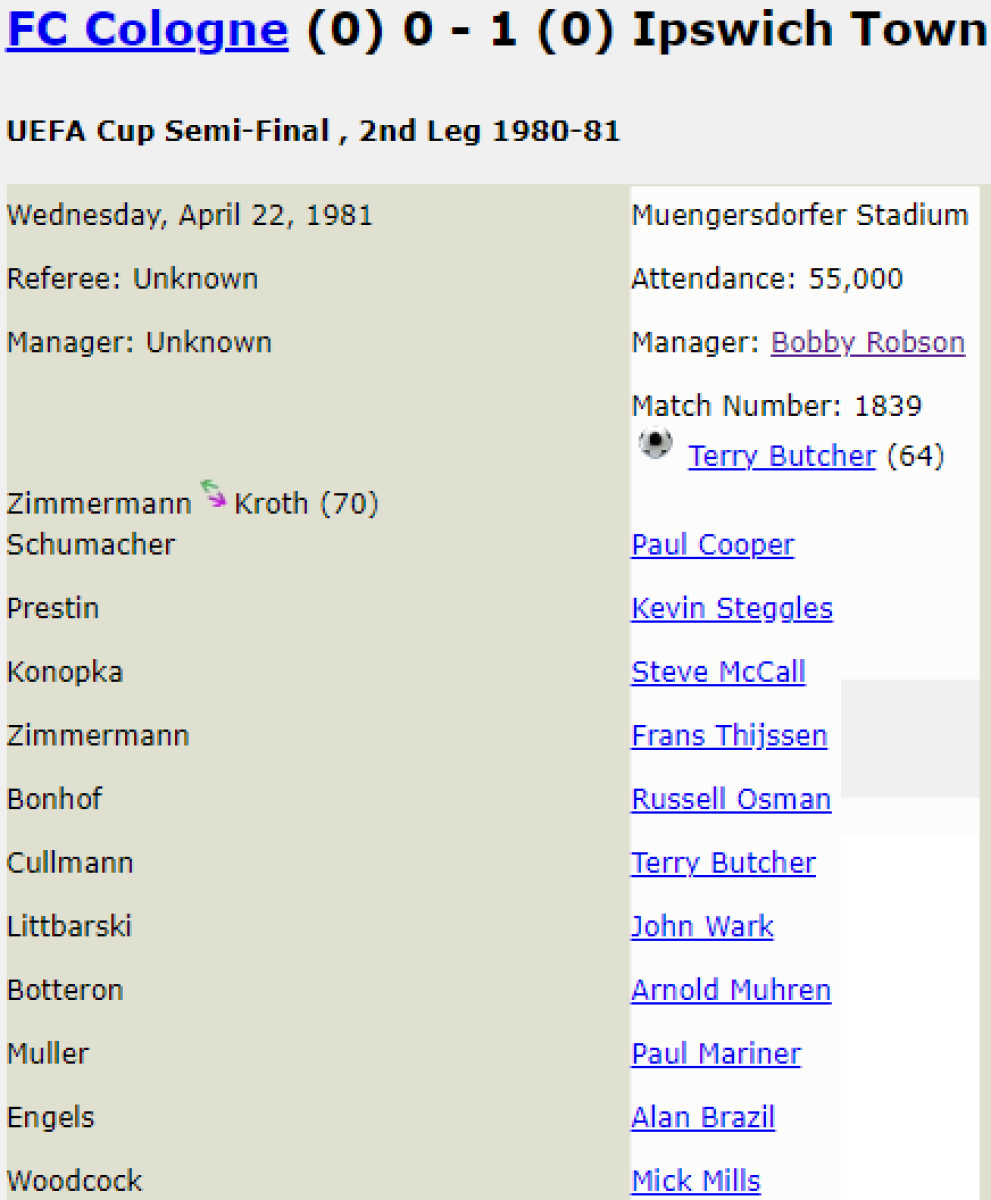Select the Paul Mariner link

(x=715, y=1054)
